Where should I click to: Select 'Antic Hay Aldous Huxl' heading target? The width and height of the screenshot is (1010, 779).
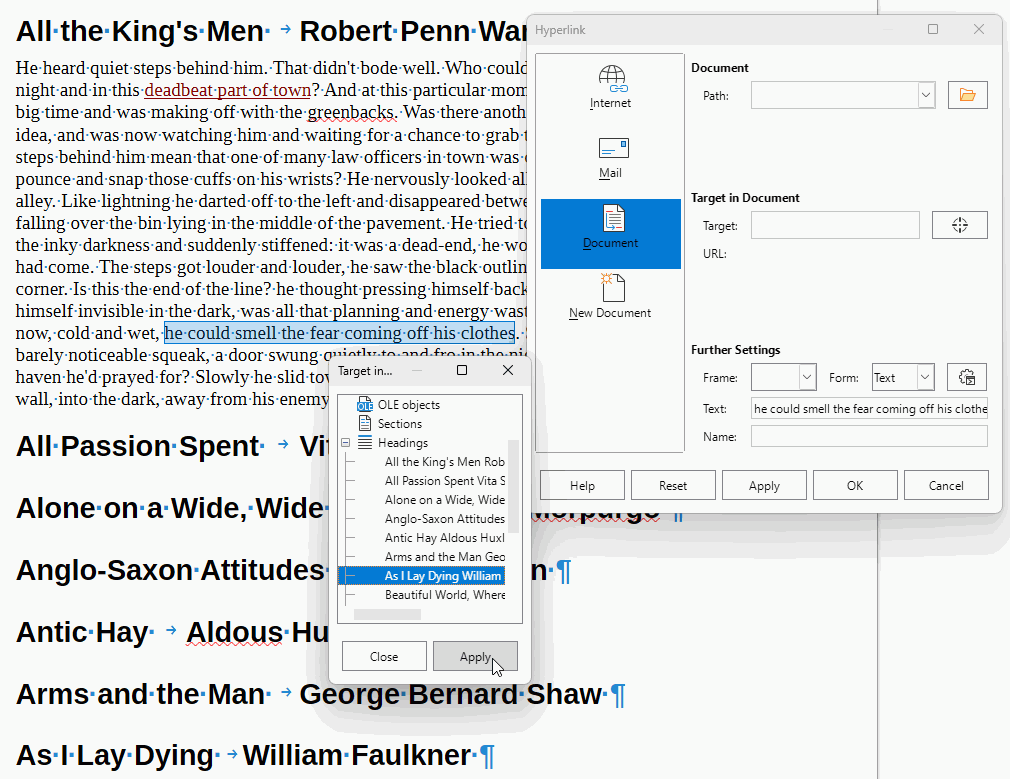coord(444,537)
